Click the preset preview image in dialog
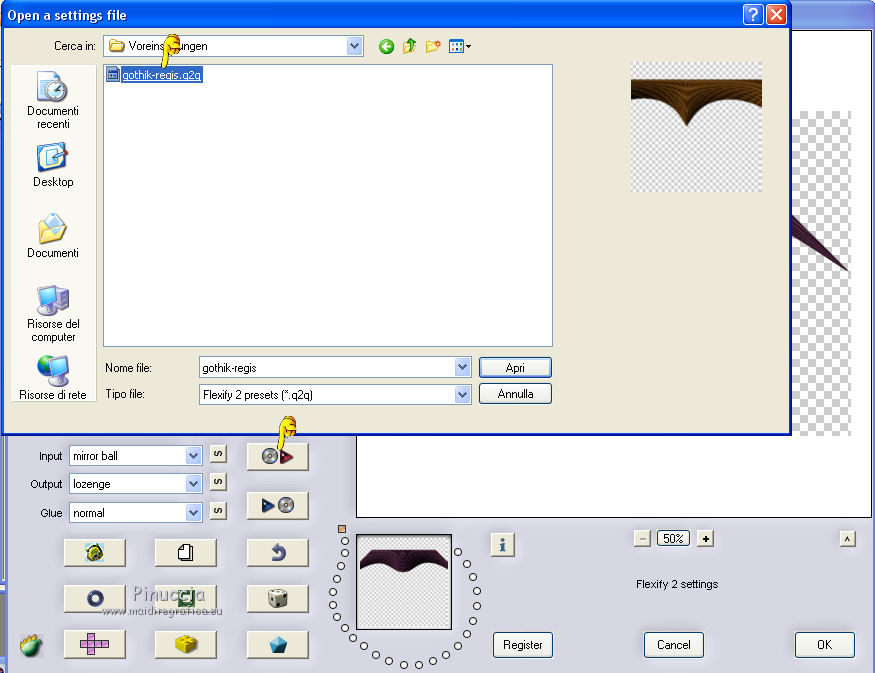Screen dimensions: 875x673 point(696,127)
